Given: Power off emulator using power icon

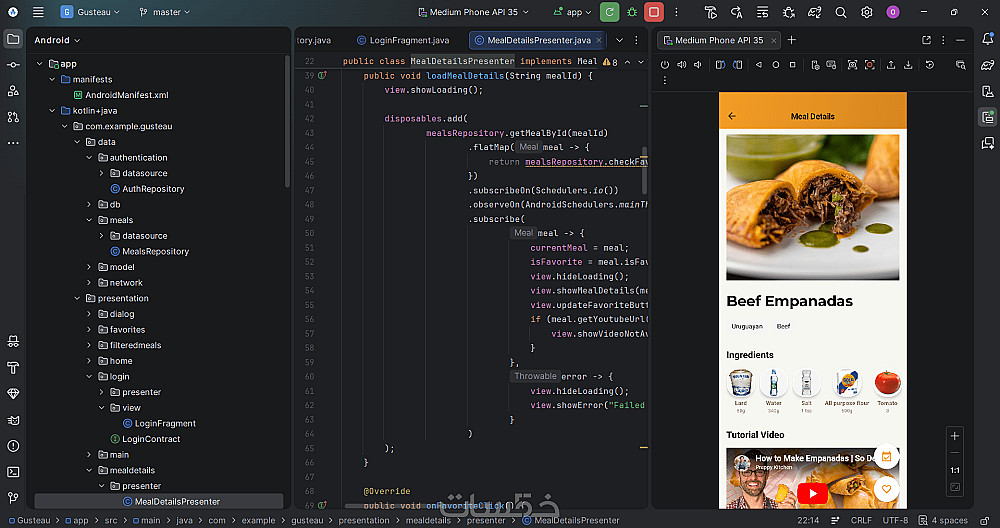Looking at the screenshot, I should (x=665, y=65).
